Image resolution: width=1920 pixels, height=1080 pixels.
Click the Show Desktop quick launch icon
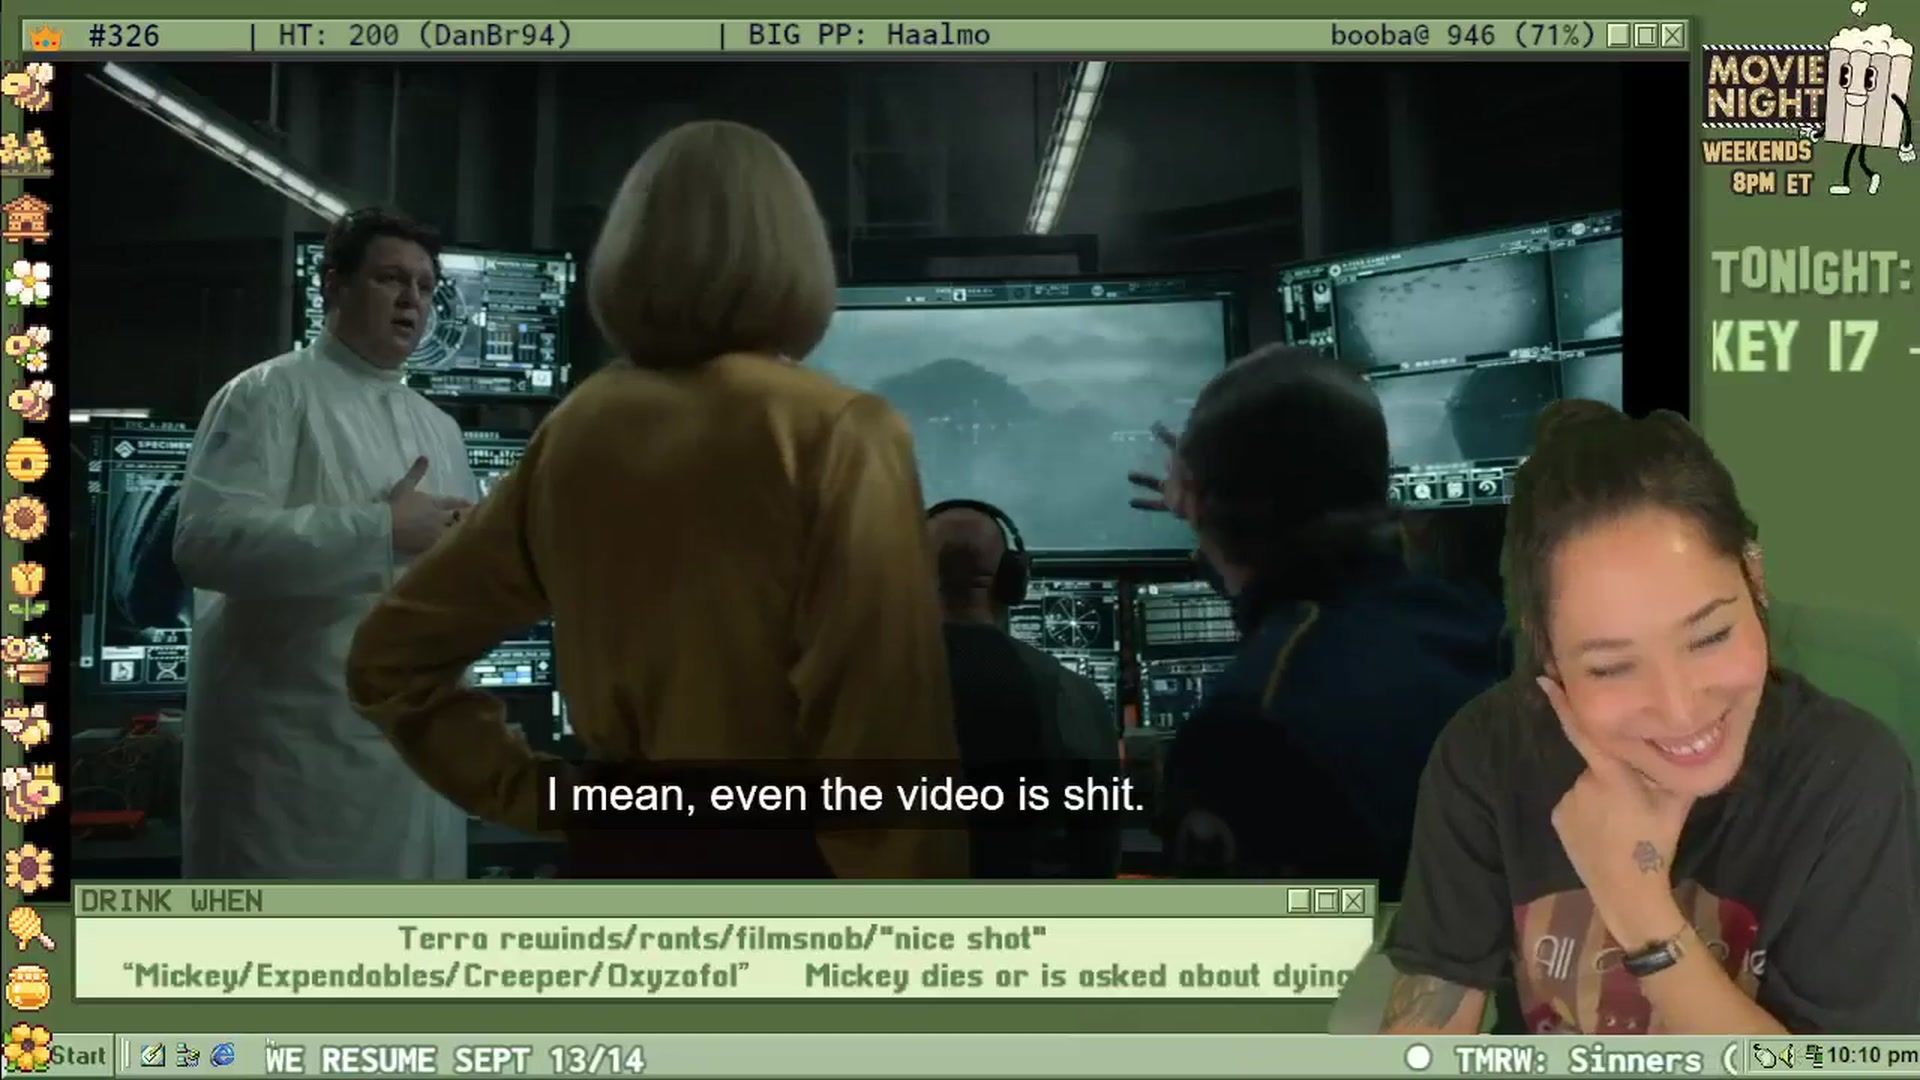[153, 1055]
